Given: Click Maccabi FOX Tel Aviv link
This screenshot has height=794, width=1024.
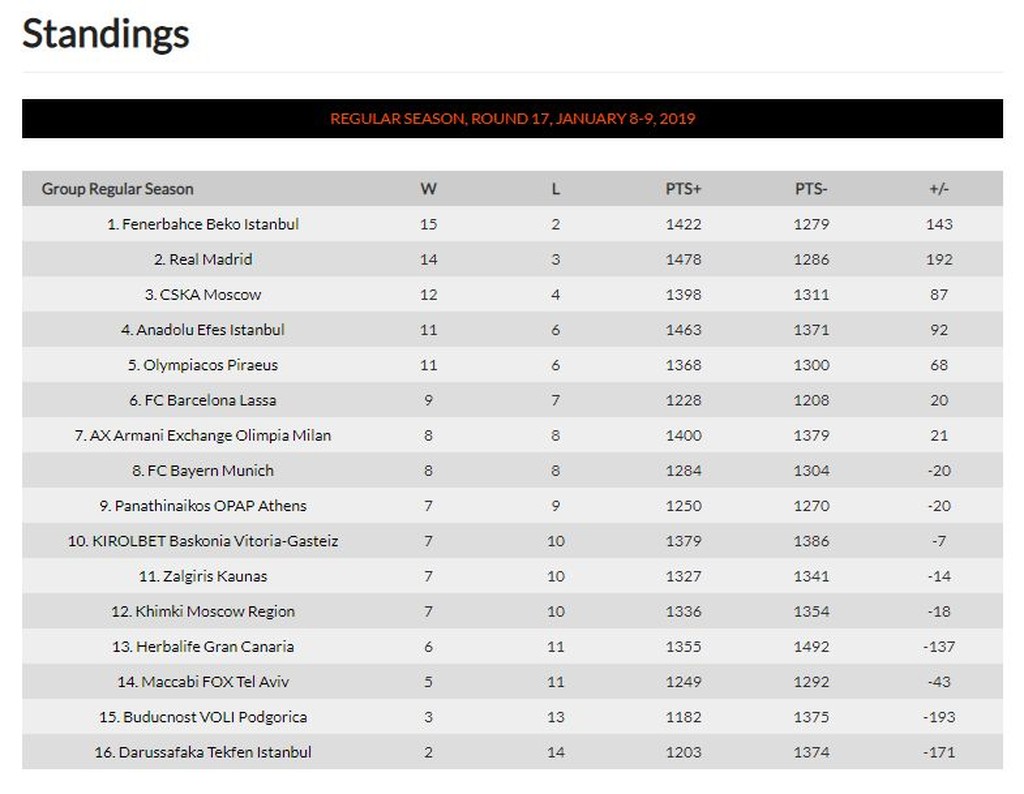Looking at the screenshot, I should coord(211,681).
